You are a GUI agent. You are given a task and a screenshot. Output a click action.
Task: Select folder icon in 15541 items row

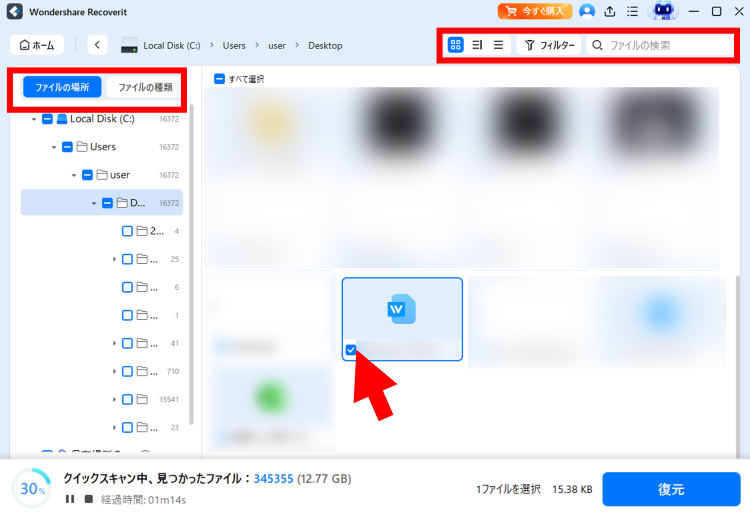(x=142, y=399)
